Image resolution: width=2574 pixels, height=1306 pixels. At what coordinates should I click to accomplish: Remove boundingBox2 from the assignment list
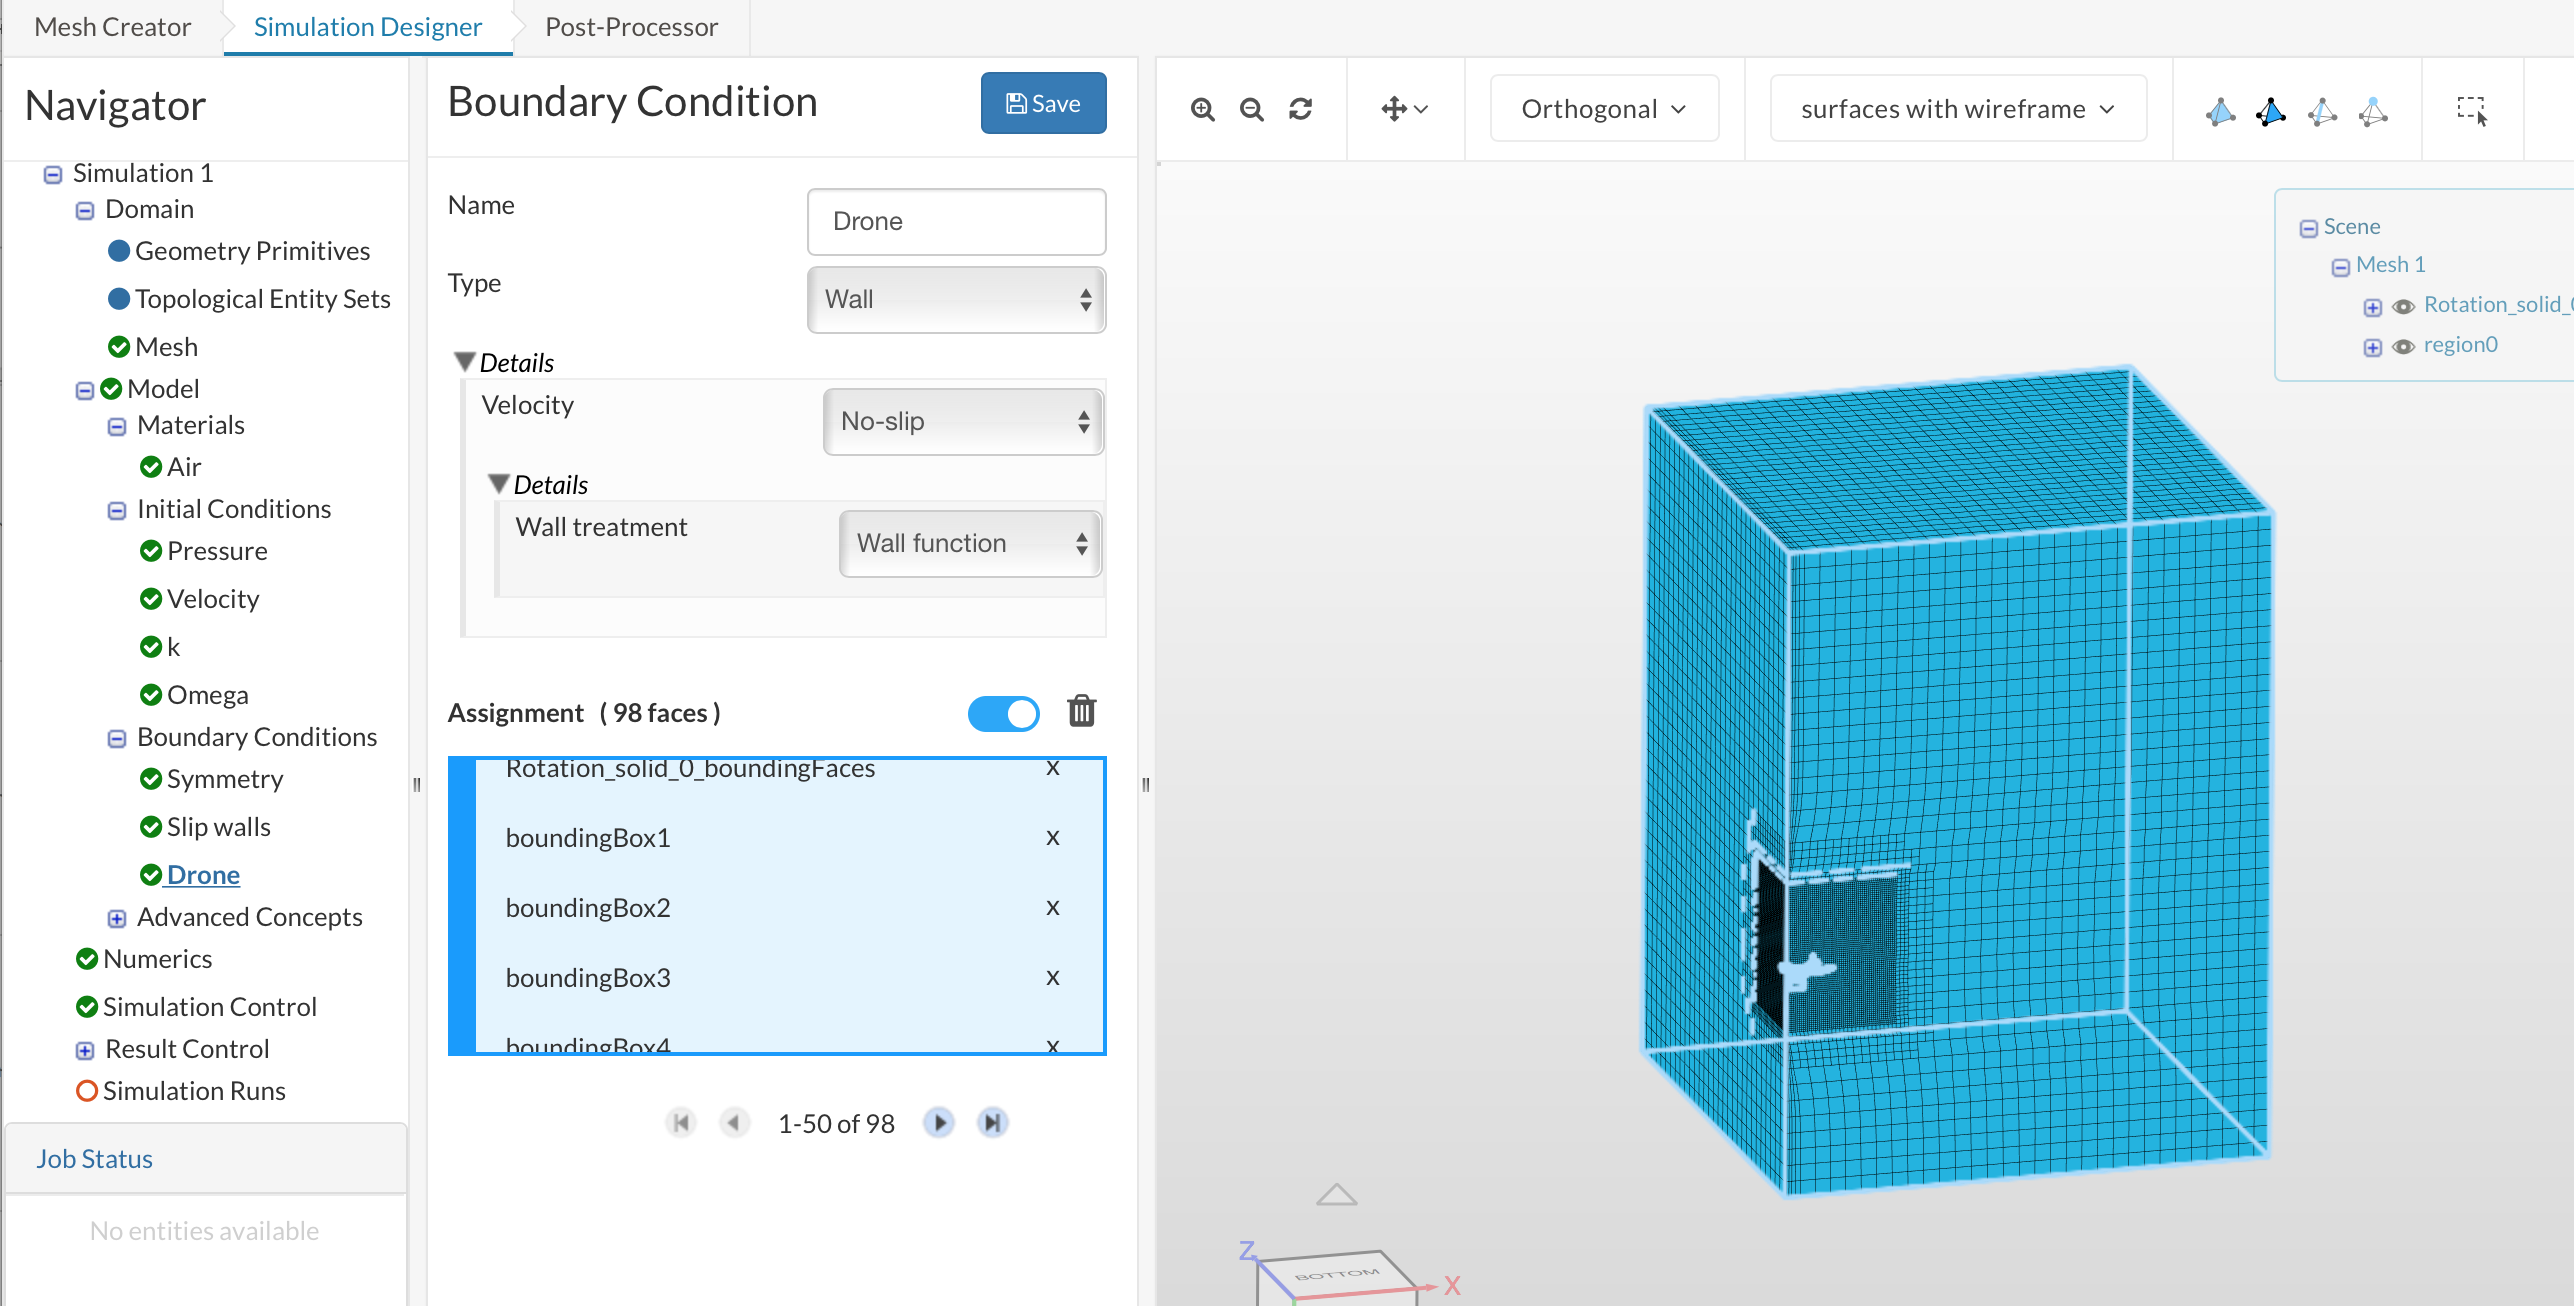pos(1052,907)
